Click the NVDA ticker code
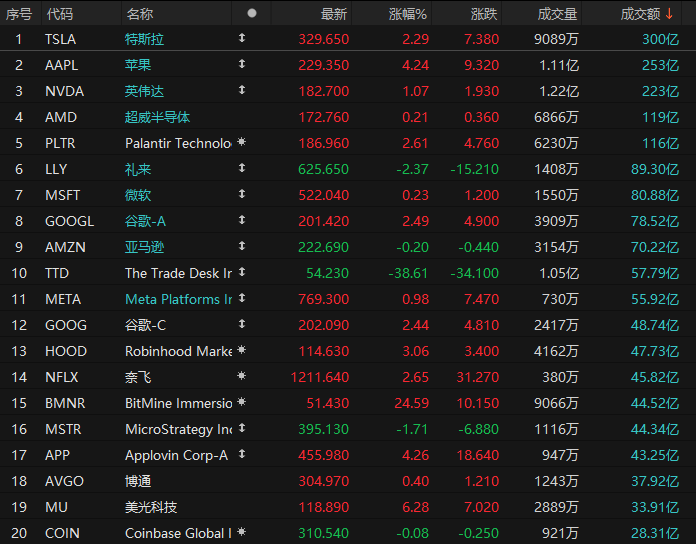This screenshot has width=696, height=544. click(x=64, y=91)
